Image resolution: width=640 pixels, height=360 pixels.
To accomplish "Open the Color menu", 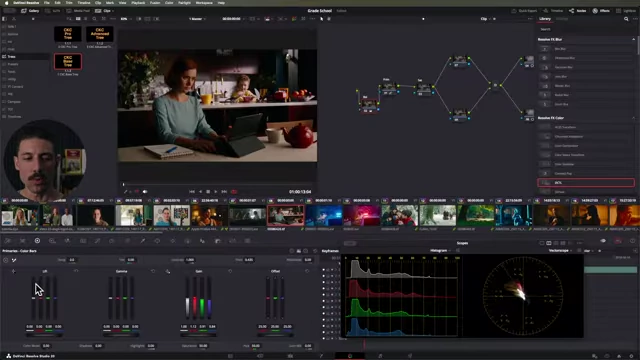I will pyautogui.click(x=169, y=2).
